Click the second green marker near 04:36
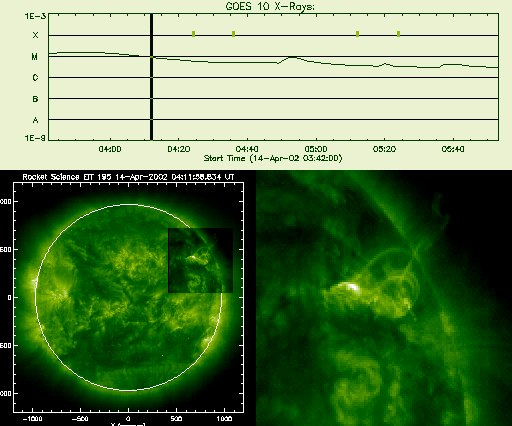 (234, 34)
